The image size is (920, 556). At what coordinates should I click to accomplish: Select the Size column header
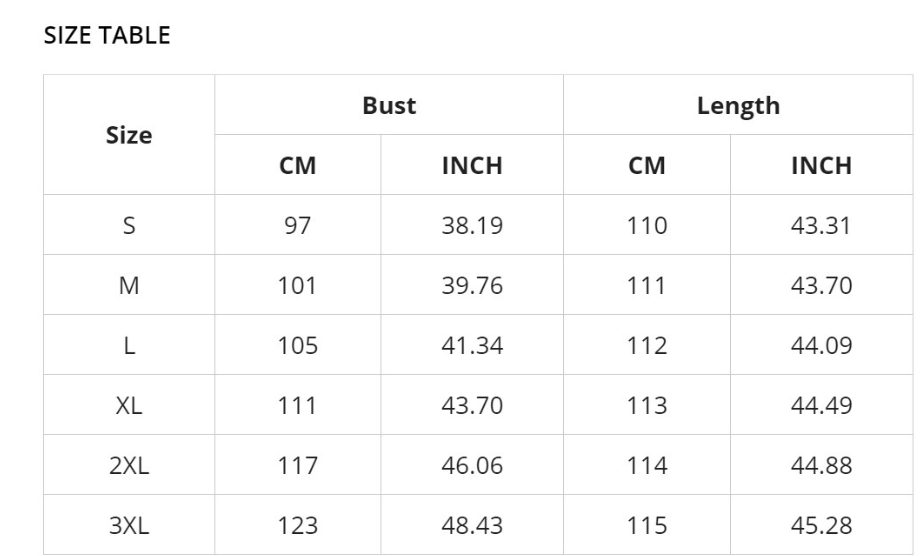129,135
